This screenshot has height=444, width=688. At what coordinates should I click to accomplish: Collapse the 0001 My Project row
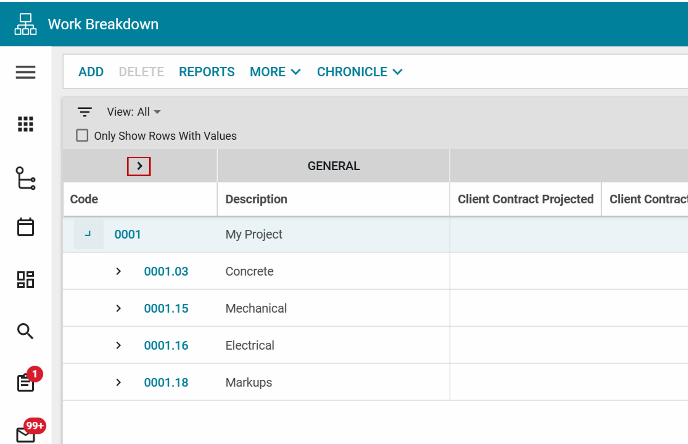88,234
